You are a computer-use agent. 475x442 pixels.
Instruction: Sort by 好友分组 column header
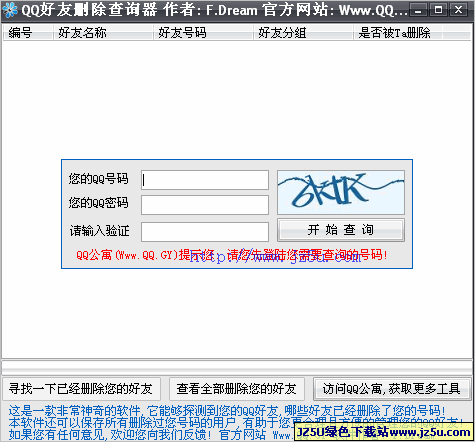point(303,33)
